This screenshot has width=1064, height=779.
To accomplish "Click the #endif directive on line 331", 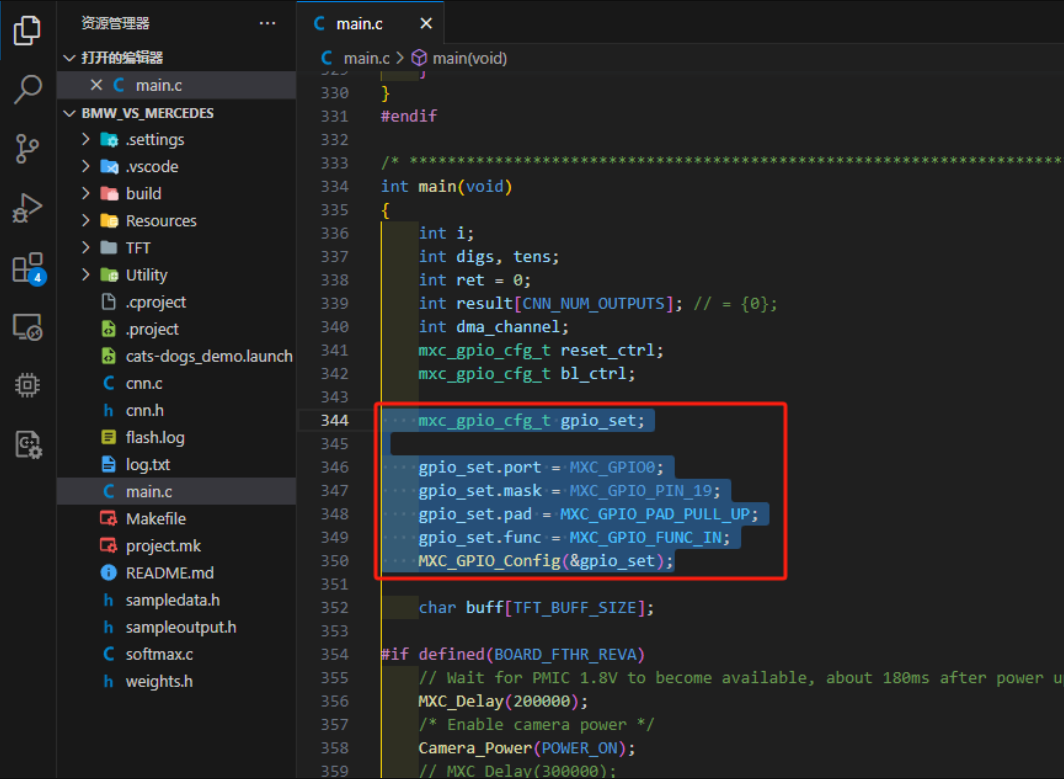I will click(x=408, y=116).
